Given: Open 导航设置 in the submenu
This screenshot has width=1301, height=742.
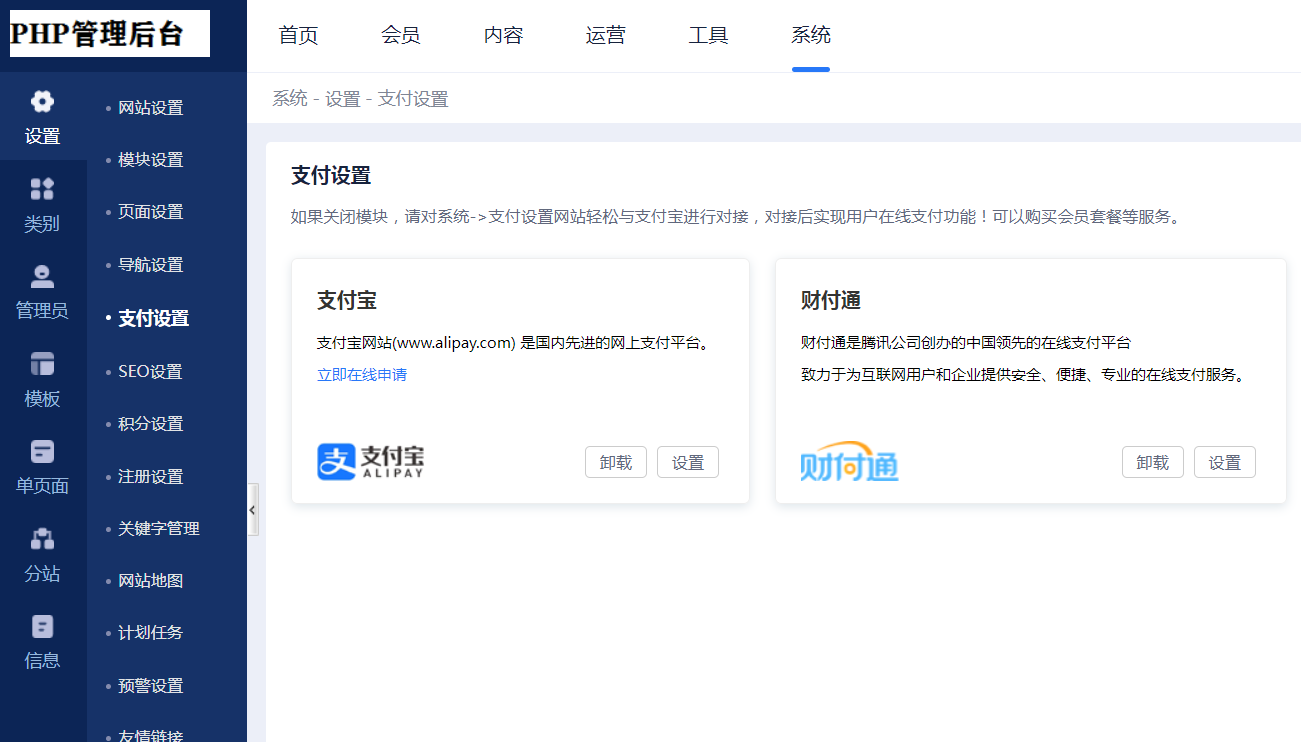Looking at the screenshot, I should [151, 265].
